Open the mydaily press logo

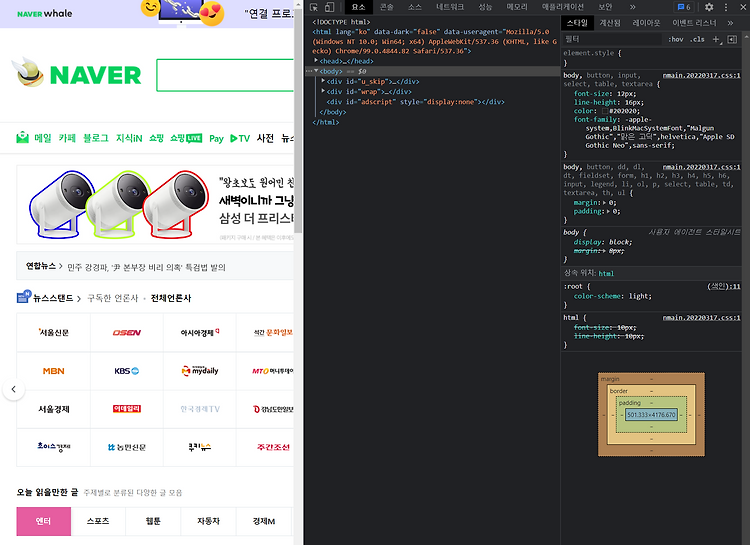200,371
